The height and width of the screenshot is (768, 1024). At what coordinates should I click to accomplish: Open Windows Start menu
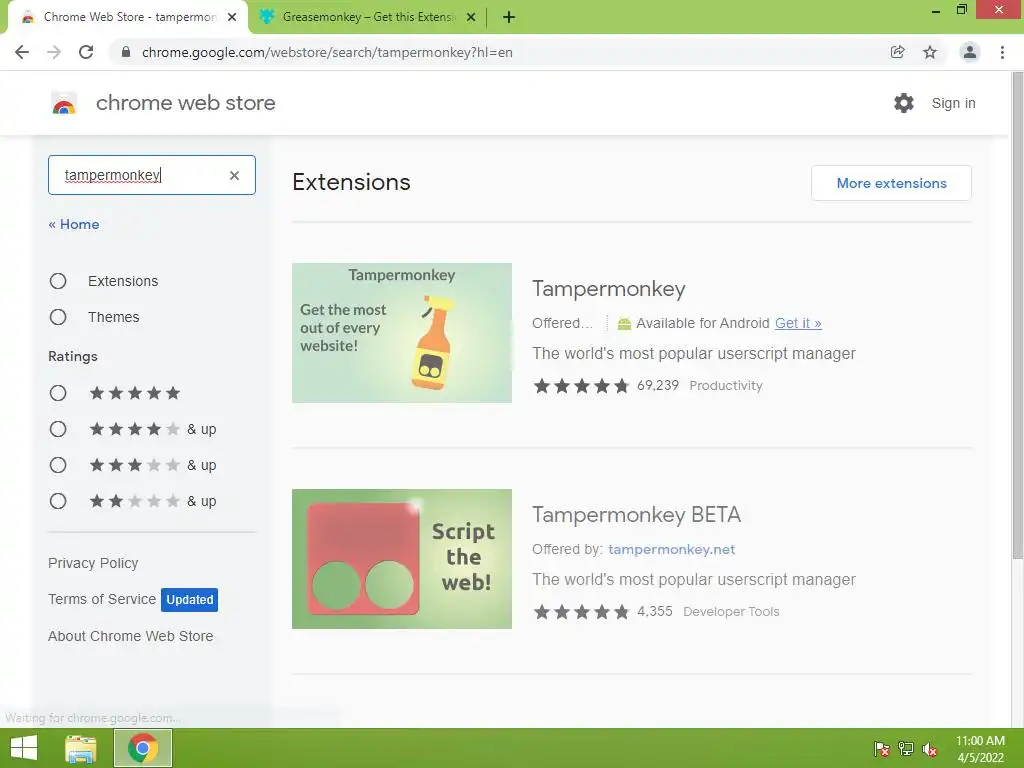point(24,748)
